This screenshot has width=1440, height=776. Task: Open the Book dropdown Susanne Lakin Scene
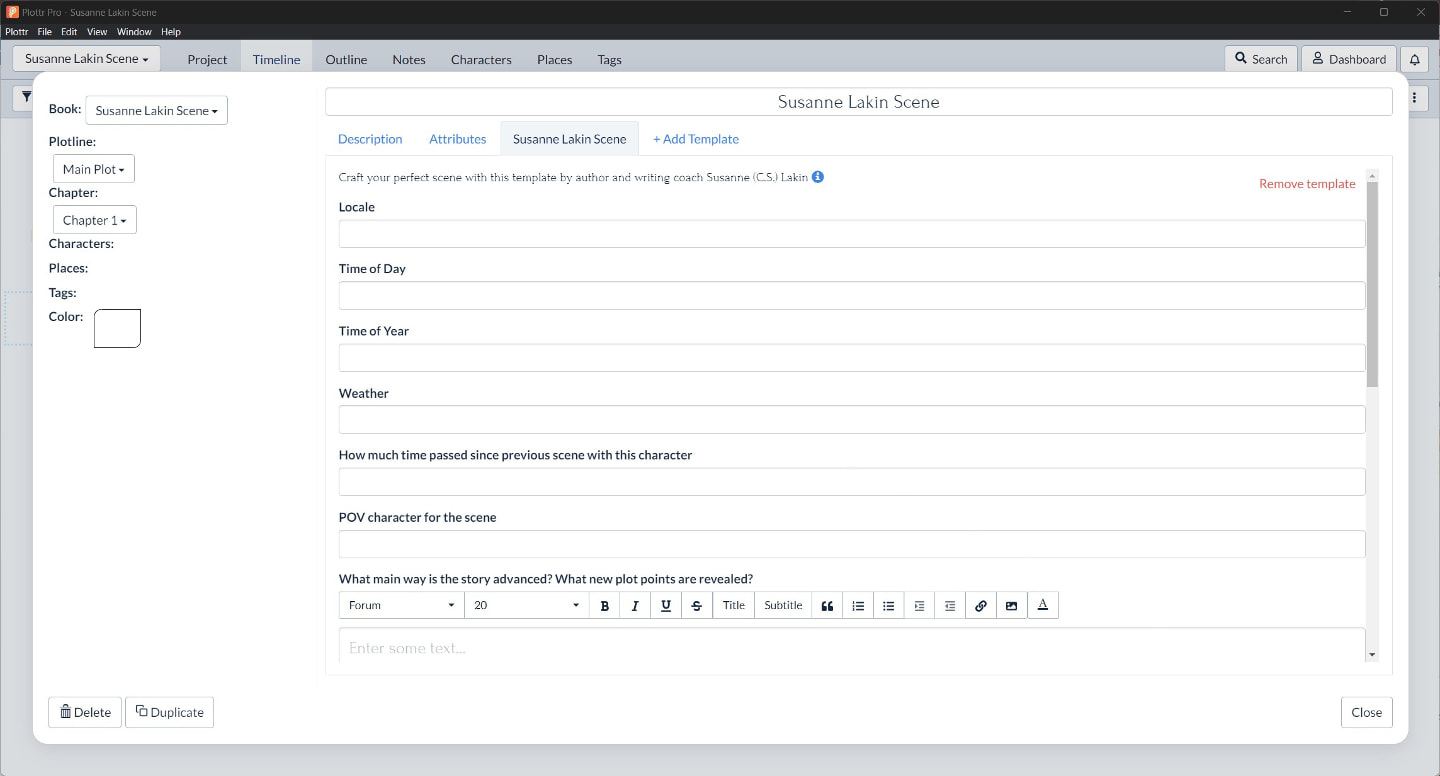157,110
